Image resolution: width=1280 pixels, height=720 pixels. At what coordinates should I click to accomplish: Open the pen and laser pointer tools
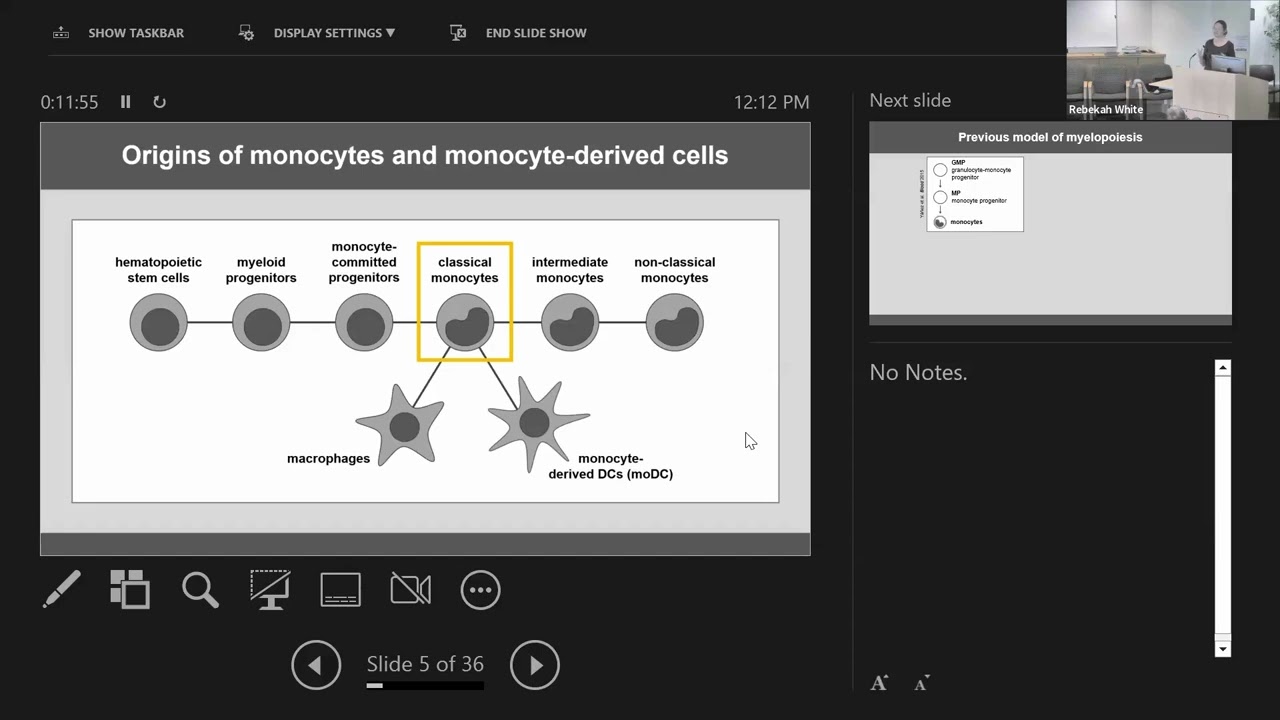pyautogui.click(x=62, y=590)
